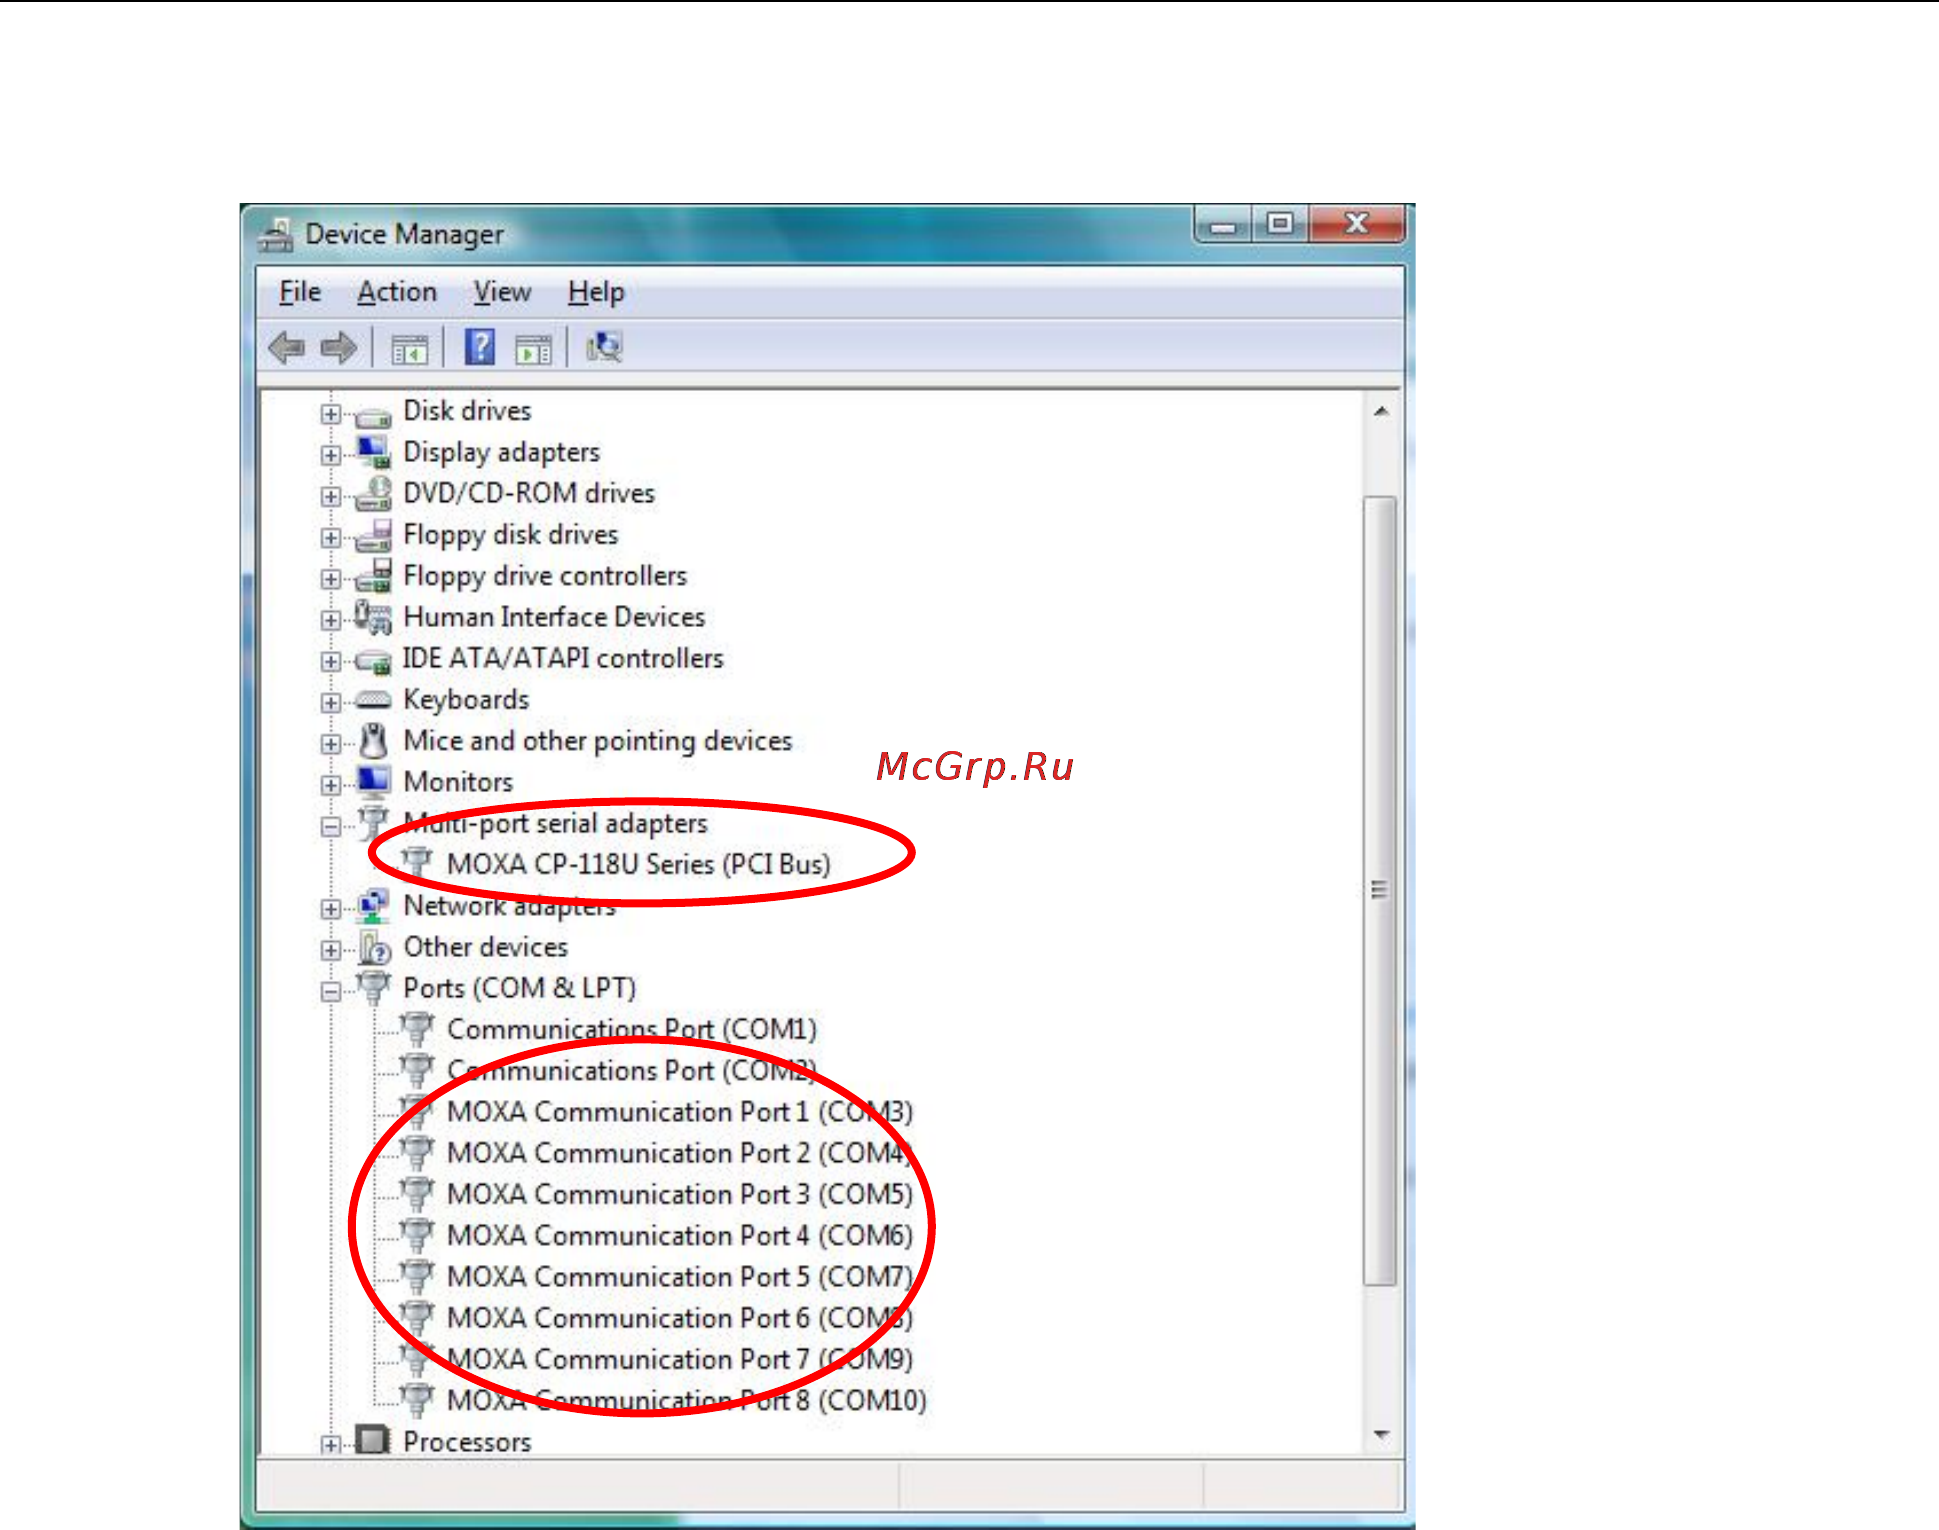Click the Floppy disk drives icon
This screenshot has width=1939, height=1530.
tap(374, 536)
